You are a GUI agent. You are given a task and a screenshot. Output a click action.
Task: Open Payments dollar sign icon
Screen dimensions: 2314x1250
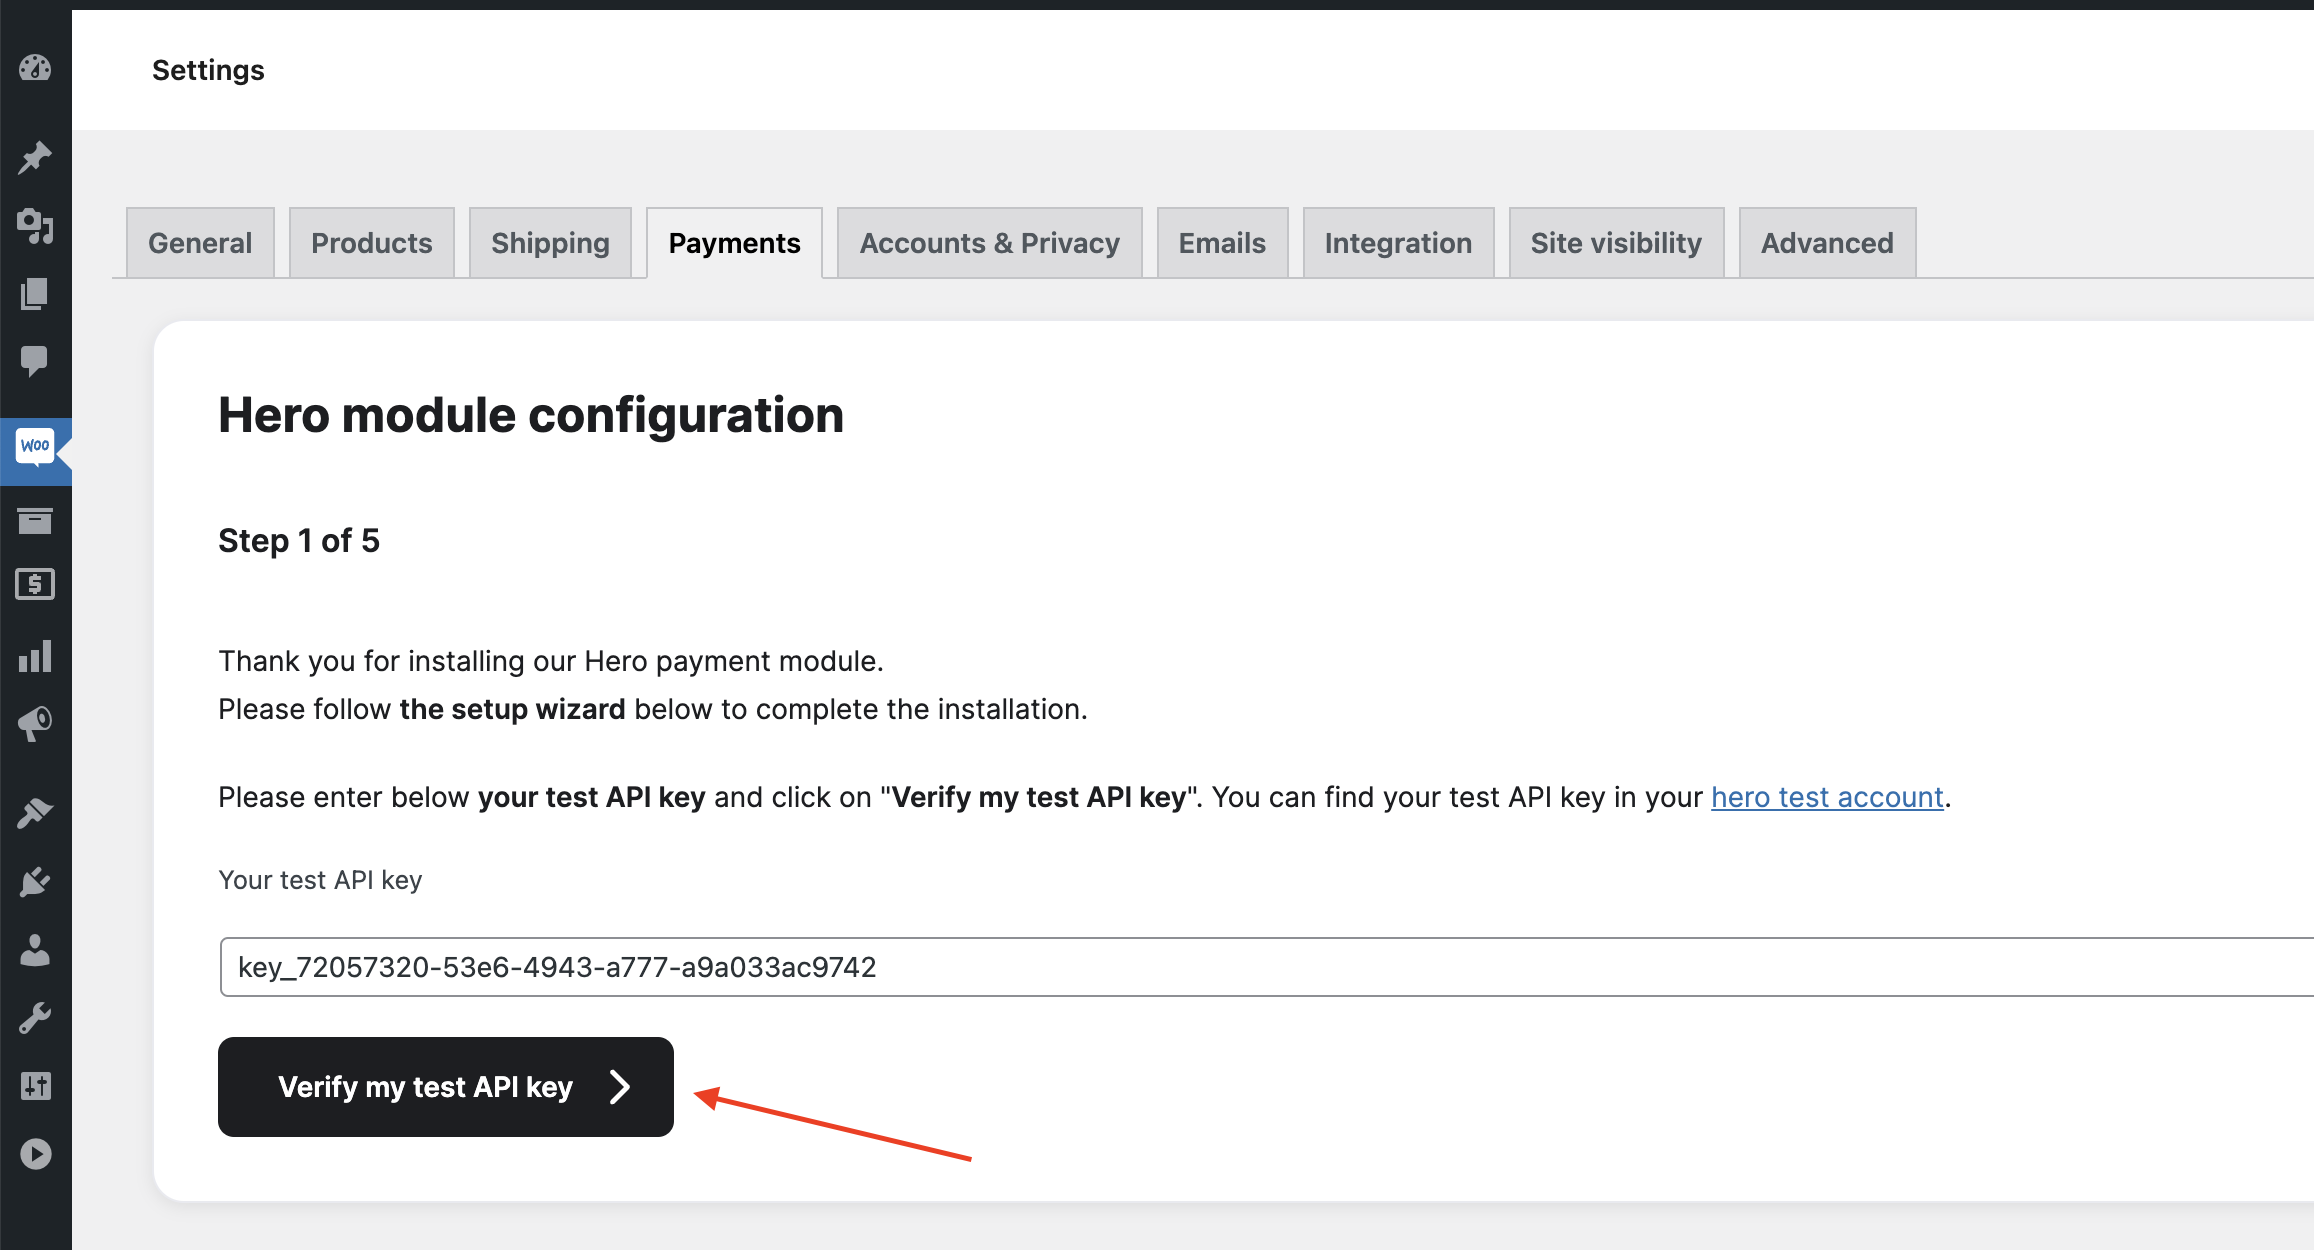point(35,584)
